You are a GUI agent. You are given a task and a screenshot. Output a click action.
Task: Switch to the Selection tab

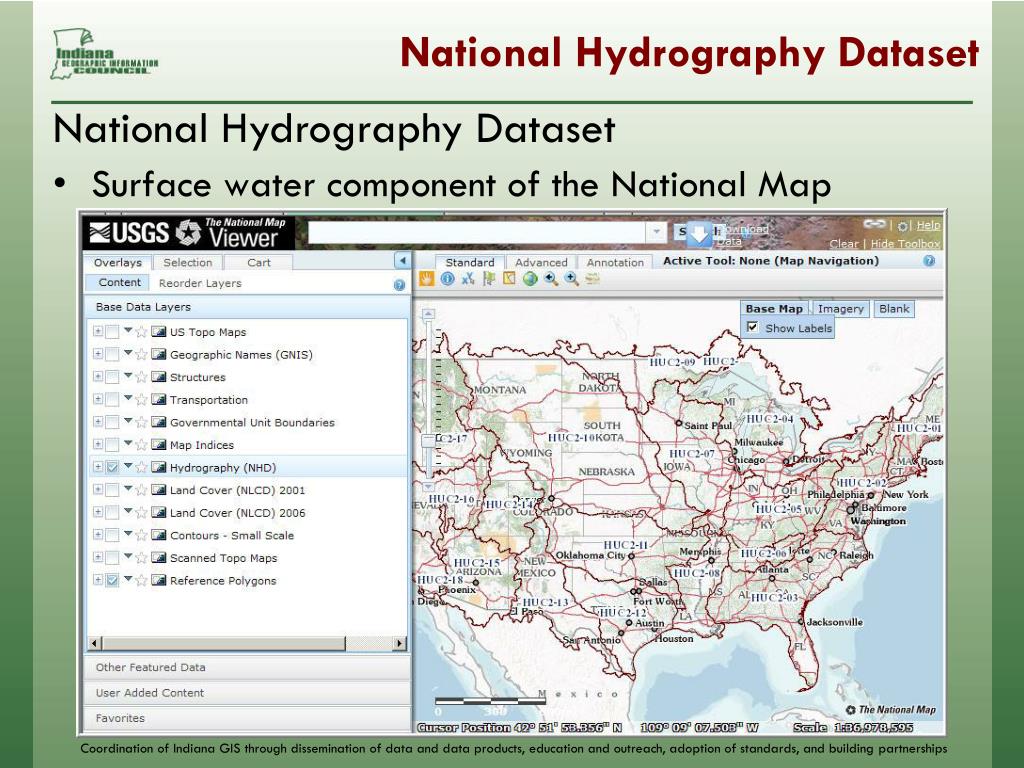point(187,263)
